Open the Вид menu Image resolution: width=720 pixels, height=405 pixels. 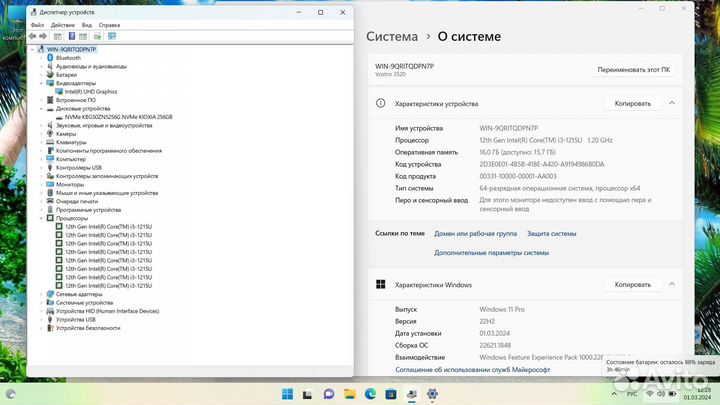pyautogui.click(x=87, y=25)
